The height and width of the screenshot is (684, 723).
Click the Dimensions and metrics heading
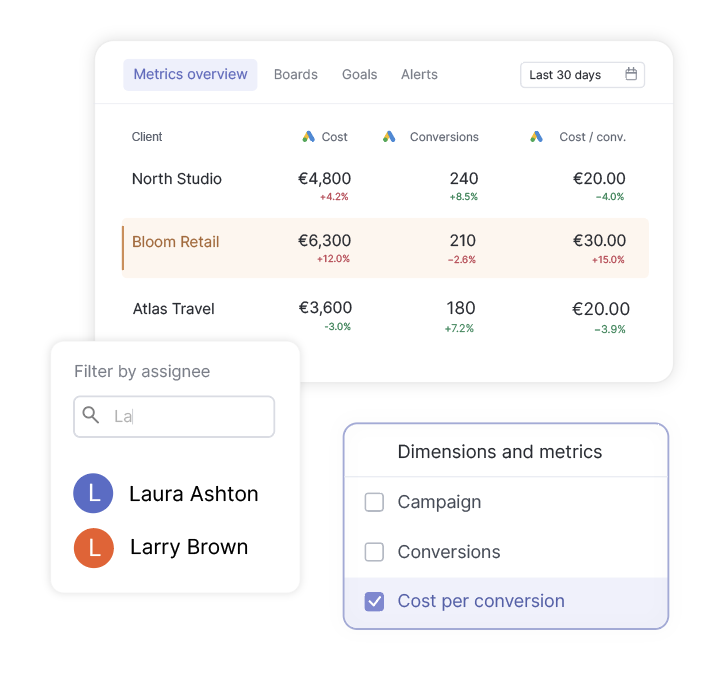point(500,452)
